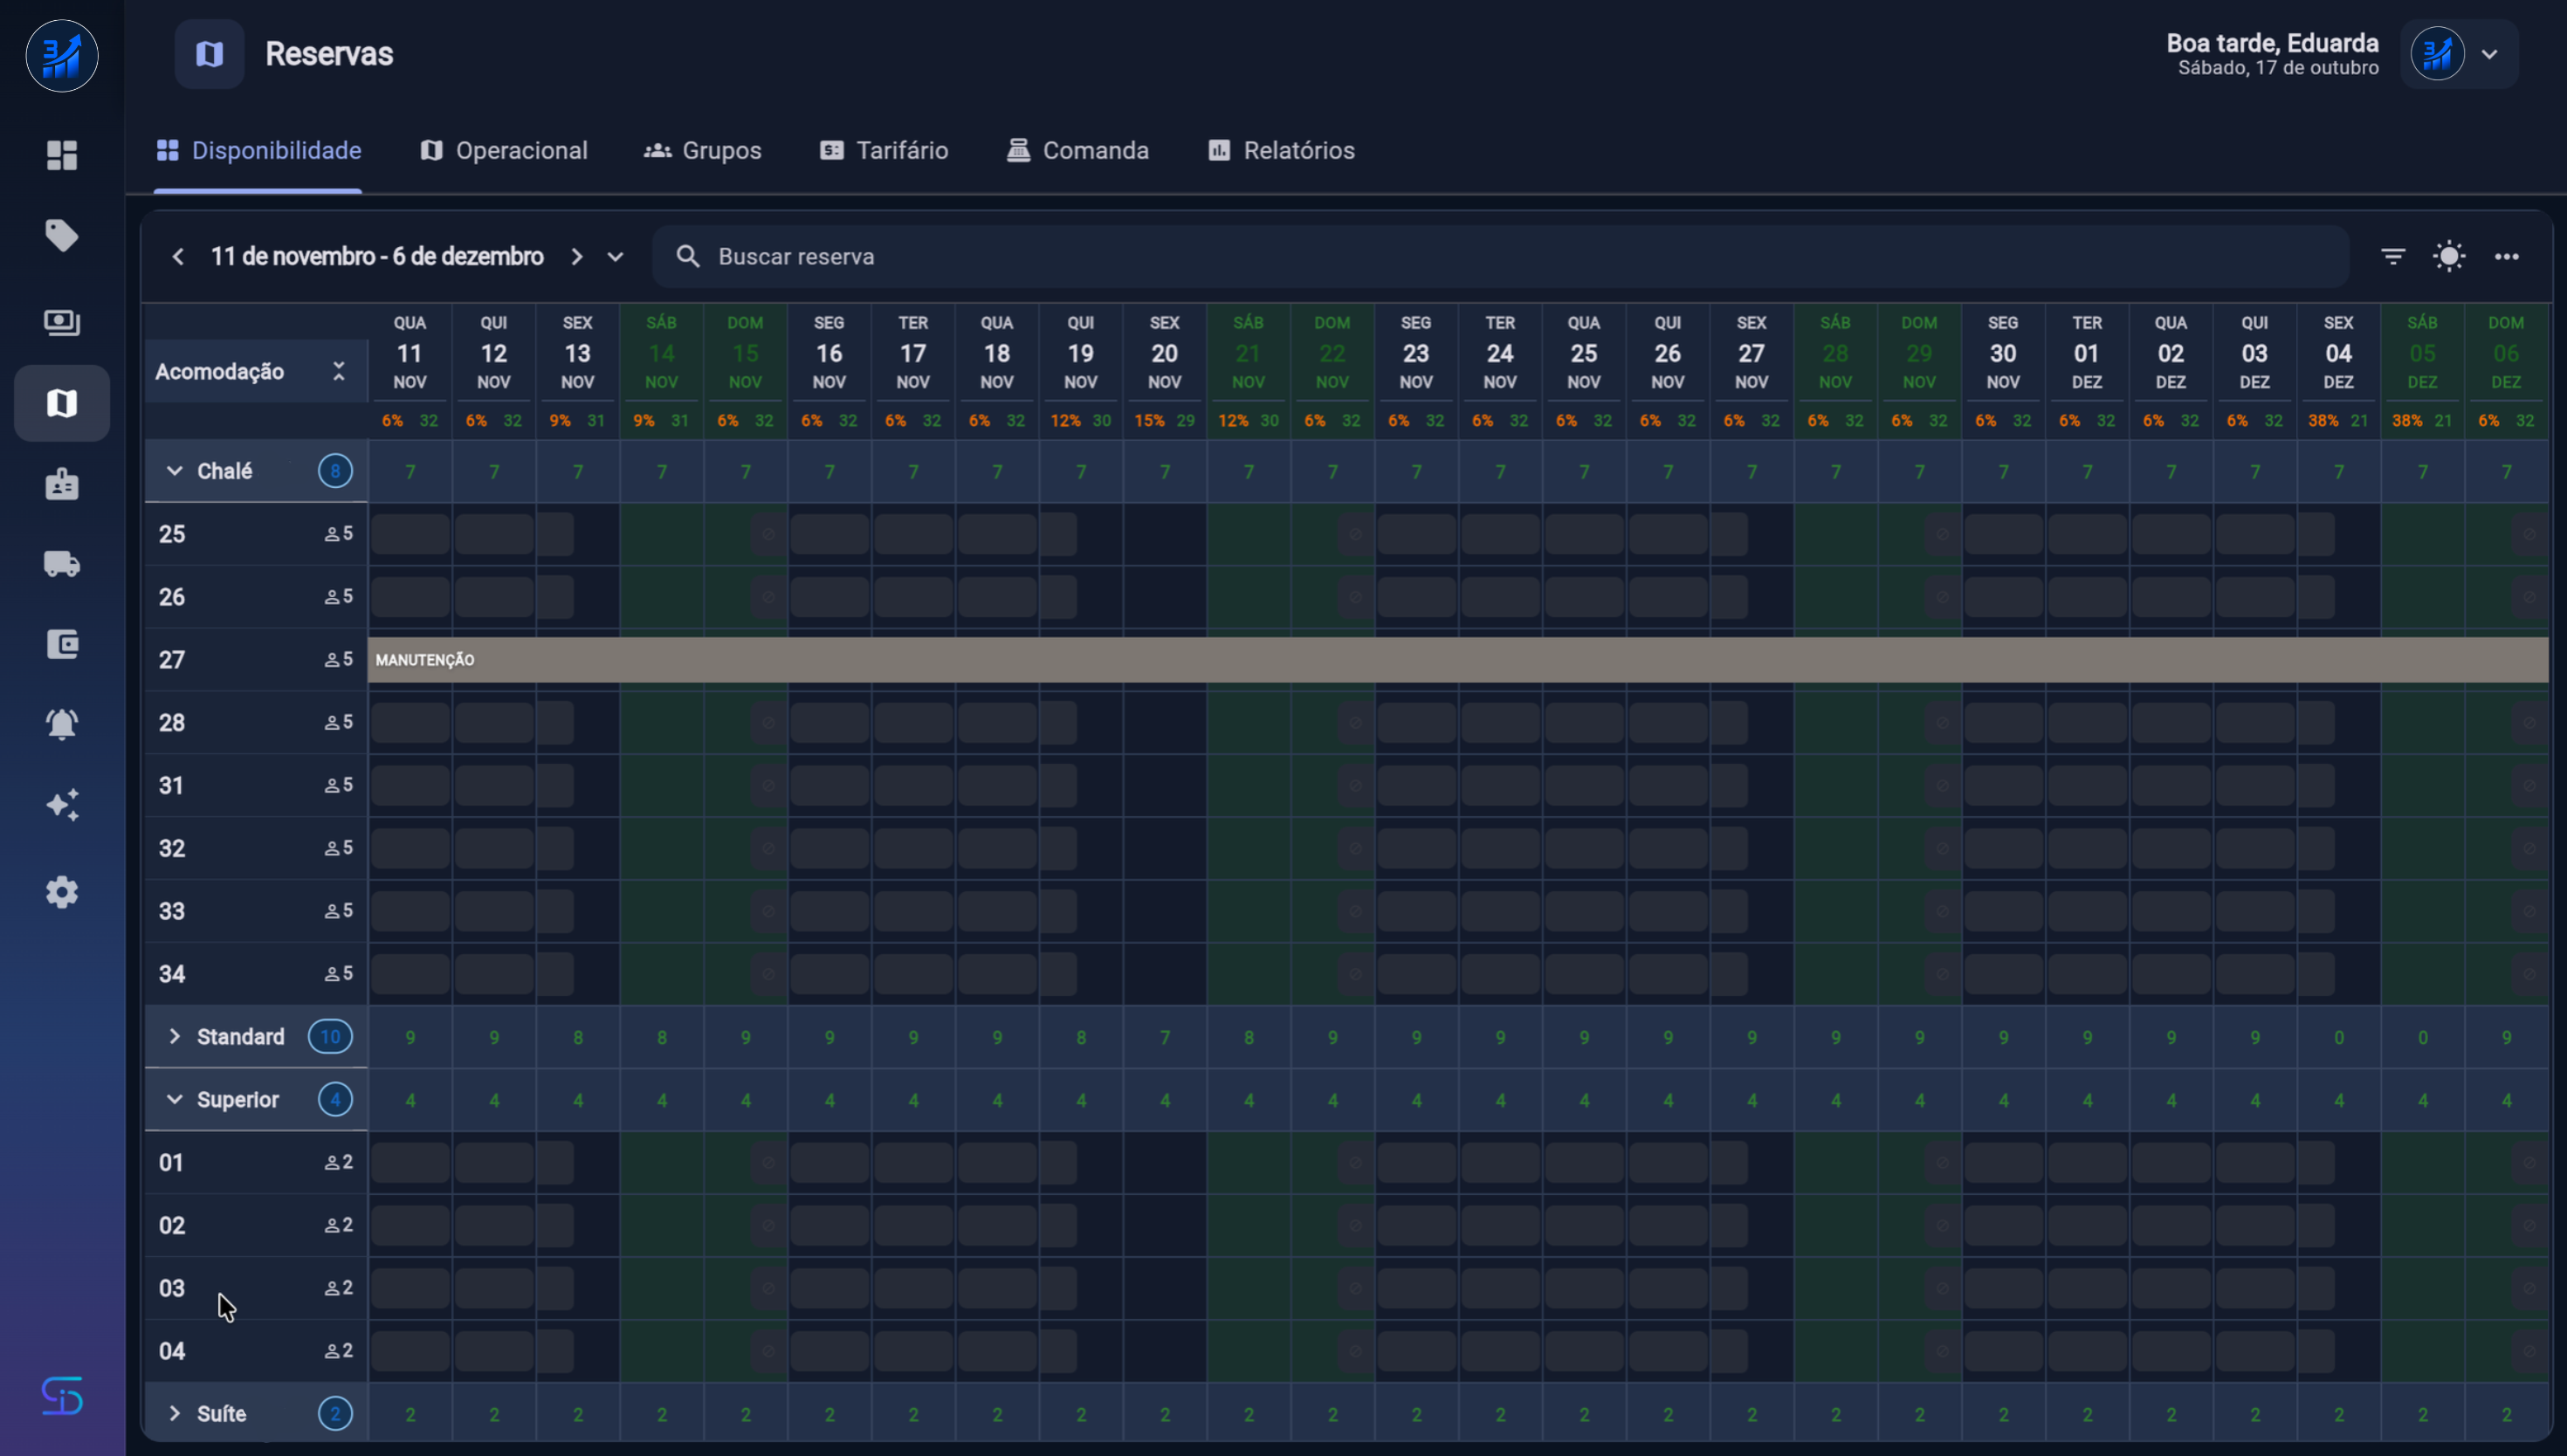Click user avatar next to Eduarda greeting

[x=2437, y=55]
